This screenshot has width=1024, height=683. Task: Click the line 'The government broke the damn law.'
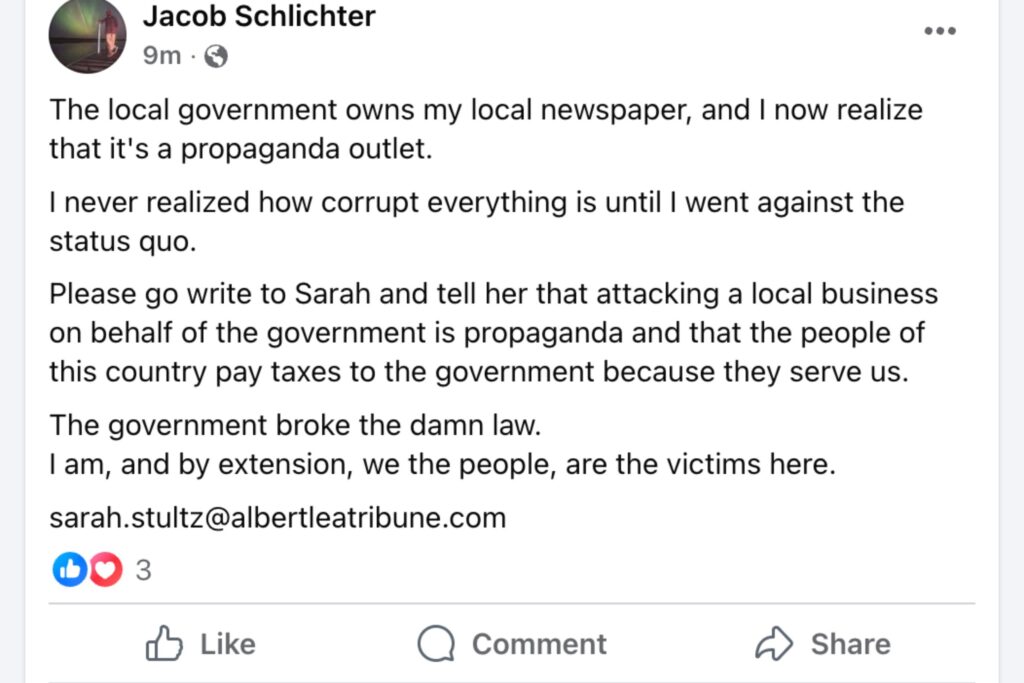coord(295,425)
